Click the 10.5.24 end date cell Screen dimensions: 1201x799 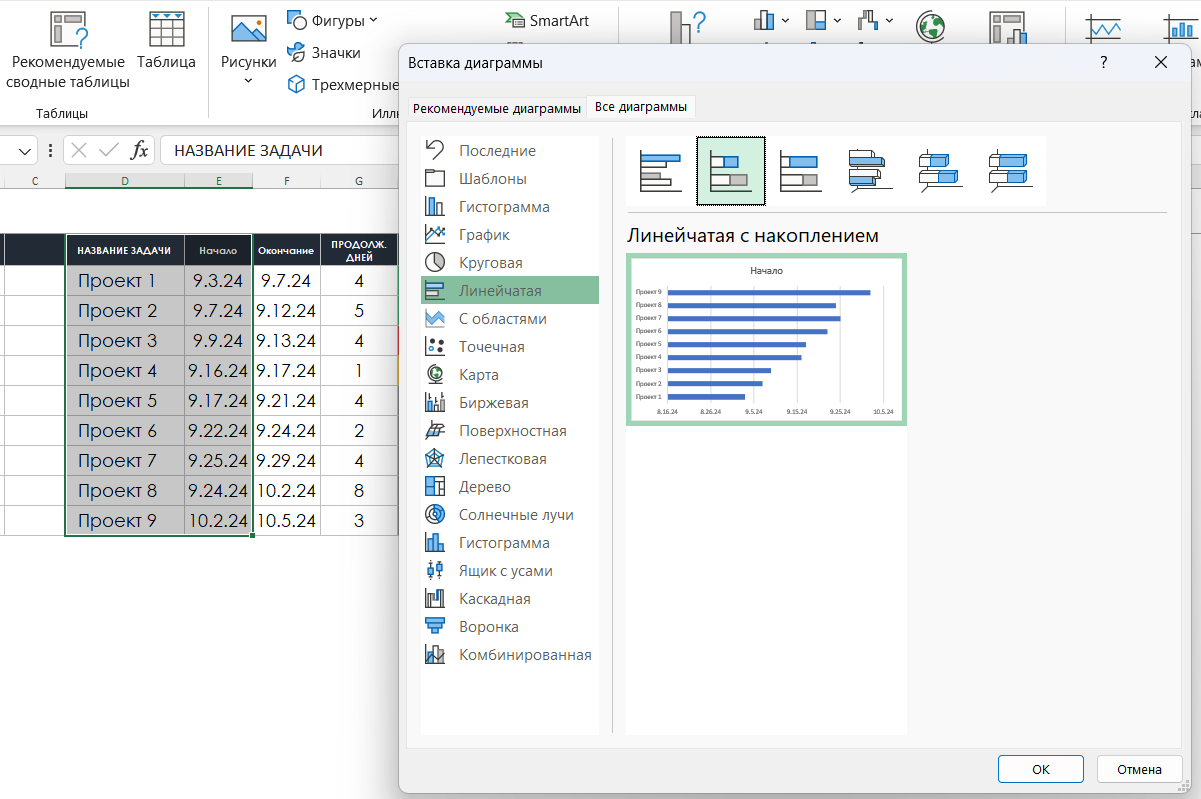point(286,521)
